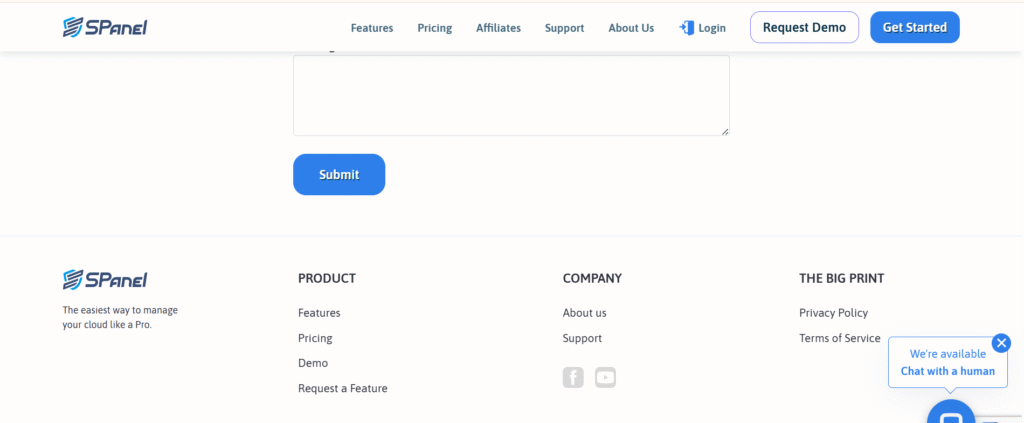This screenshot has width=1024, height=423.
Task: Click Chat with a human text
Action: click(947, 371)
